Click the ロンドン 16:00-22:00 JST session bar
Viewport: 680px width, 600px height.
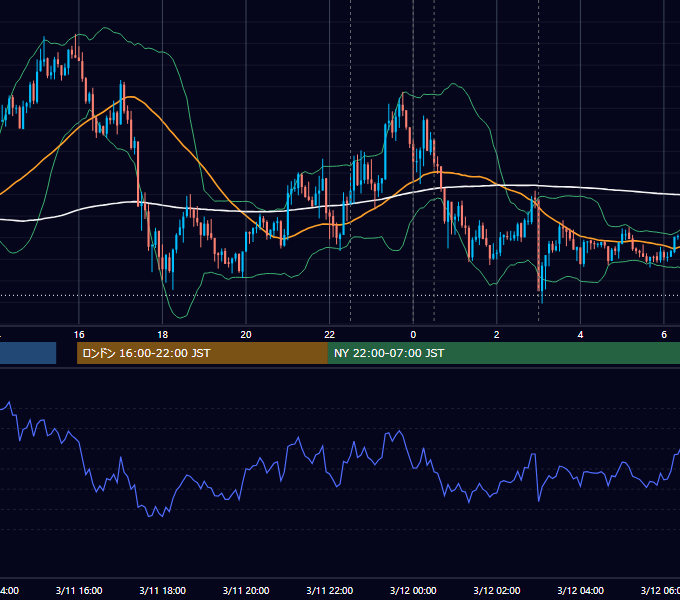[202, 353]
